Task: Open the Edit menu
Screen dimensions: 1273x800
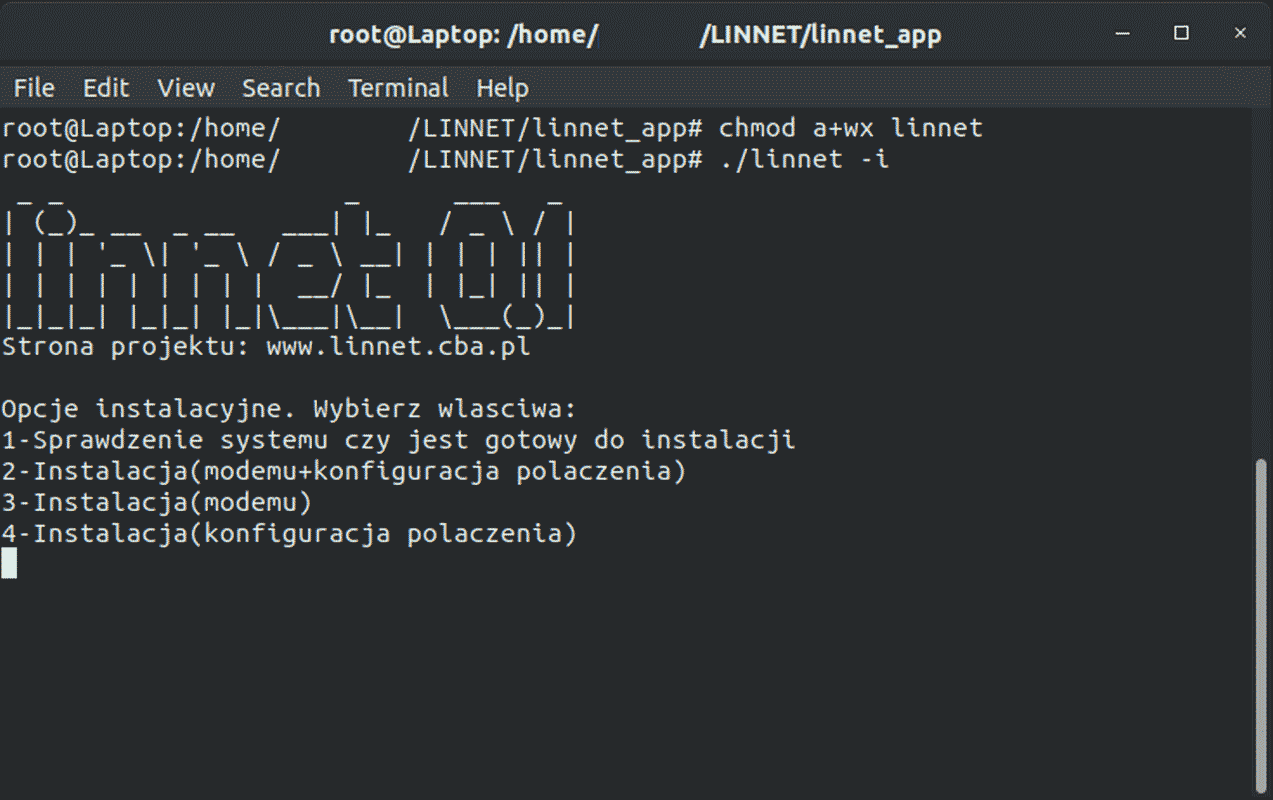Action: pos(106,88)
